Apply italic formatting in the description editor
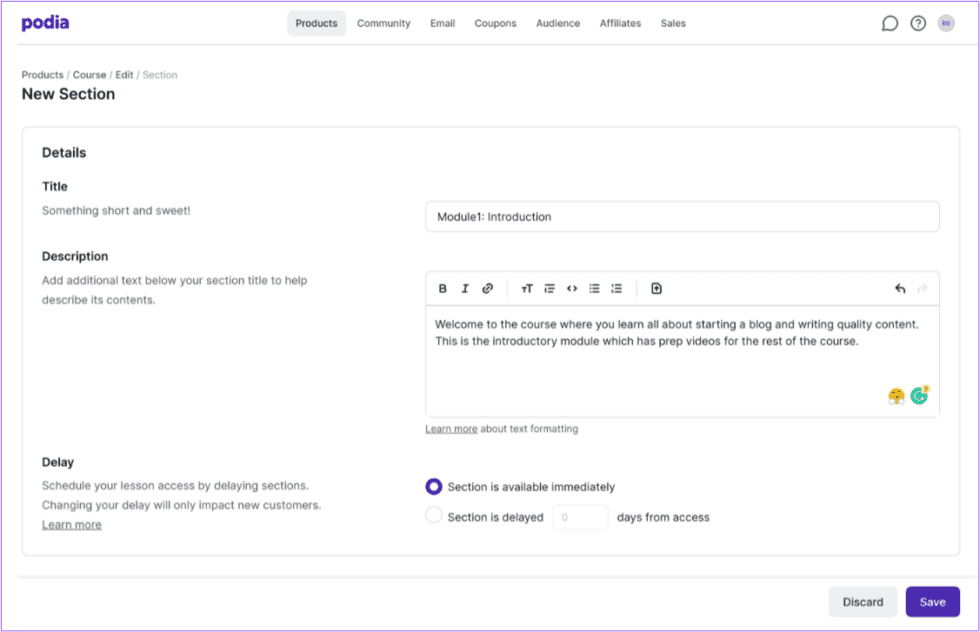The width and height of the screenshot is (980, 632). (465, 288)
